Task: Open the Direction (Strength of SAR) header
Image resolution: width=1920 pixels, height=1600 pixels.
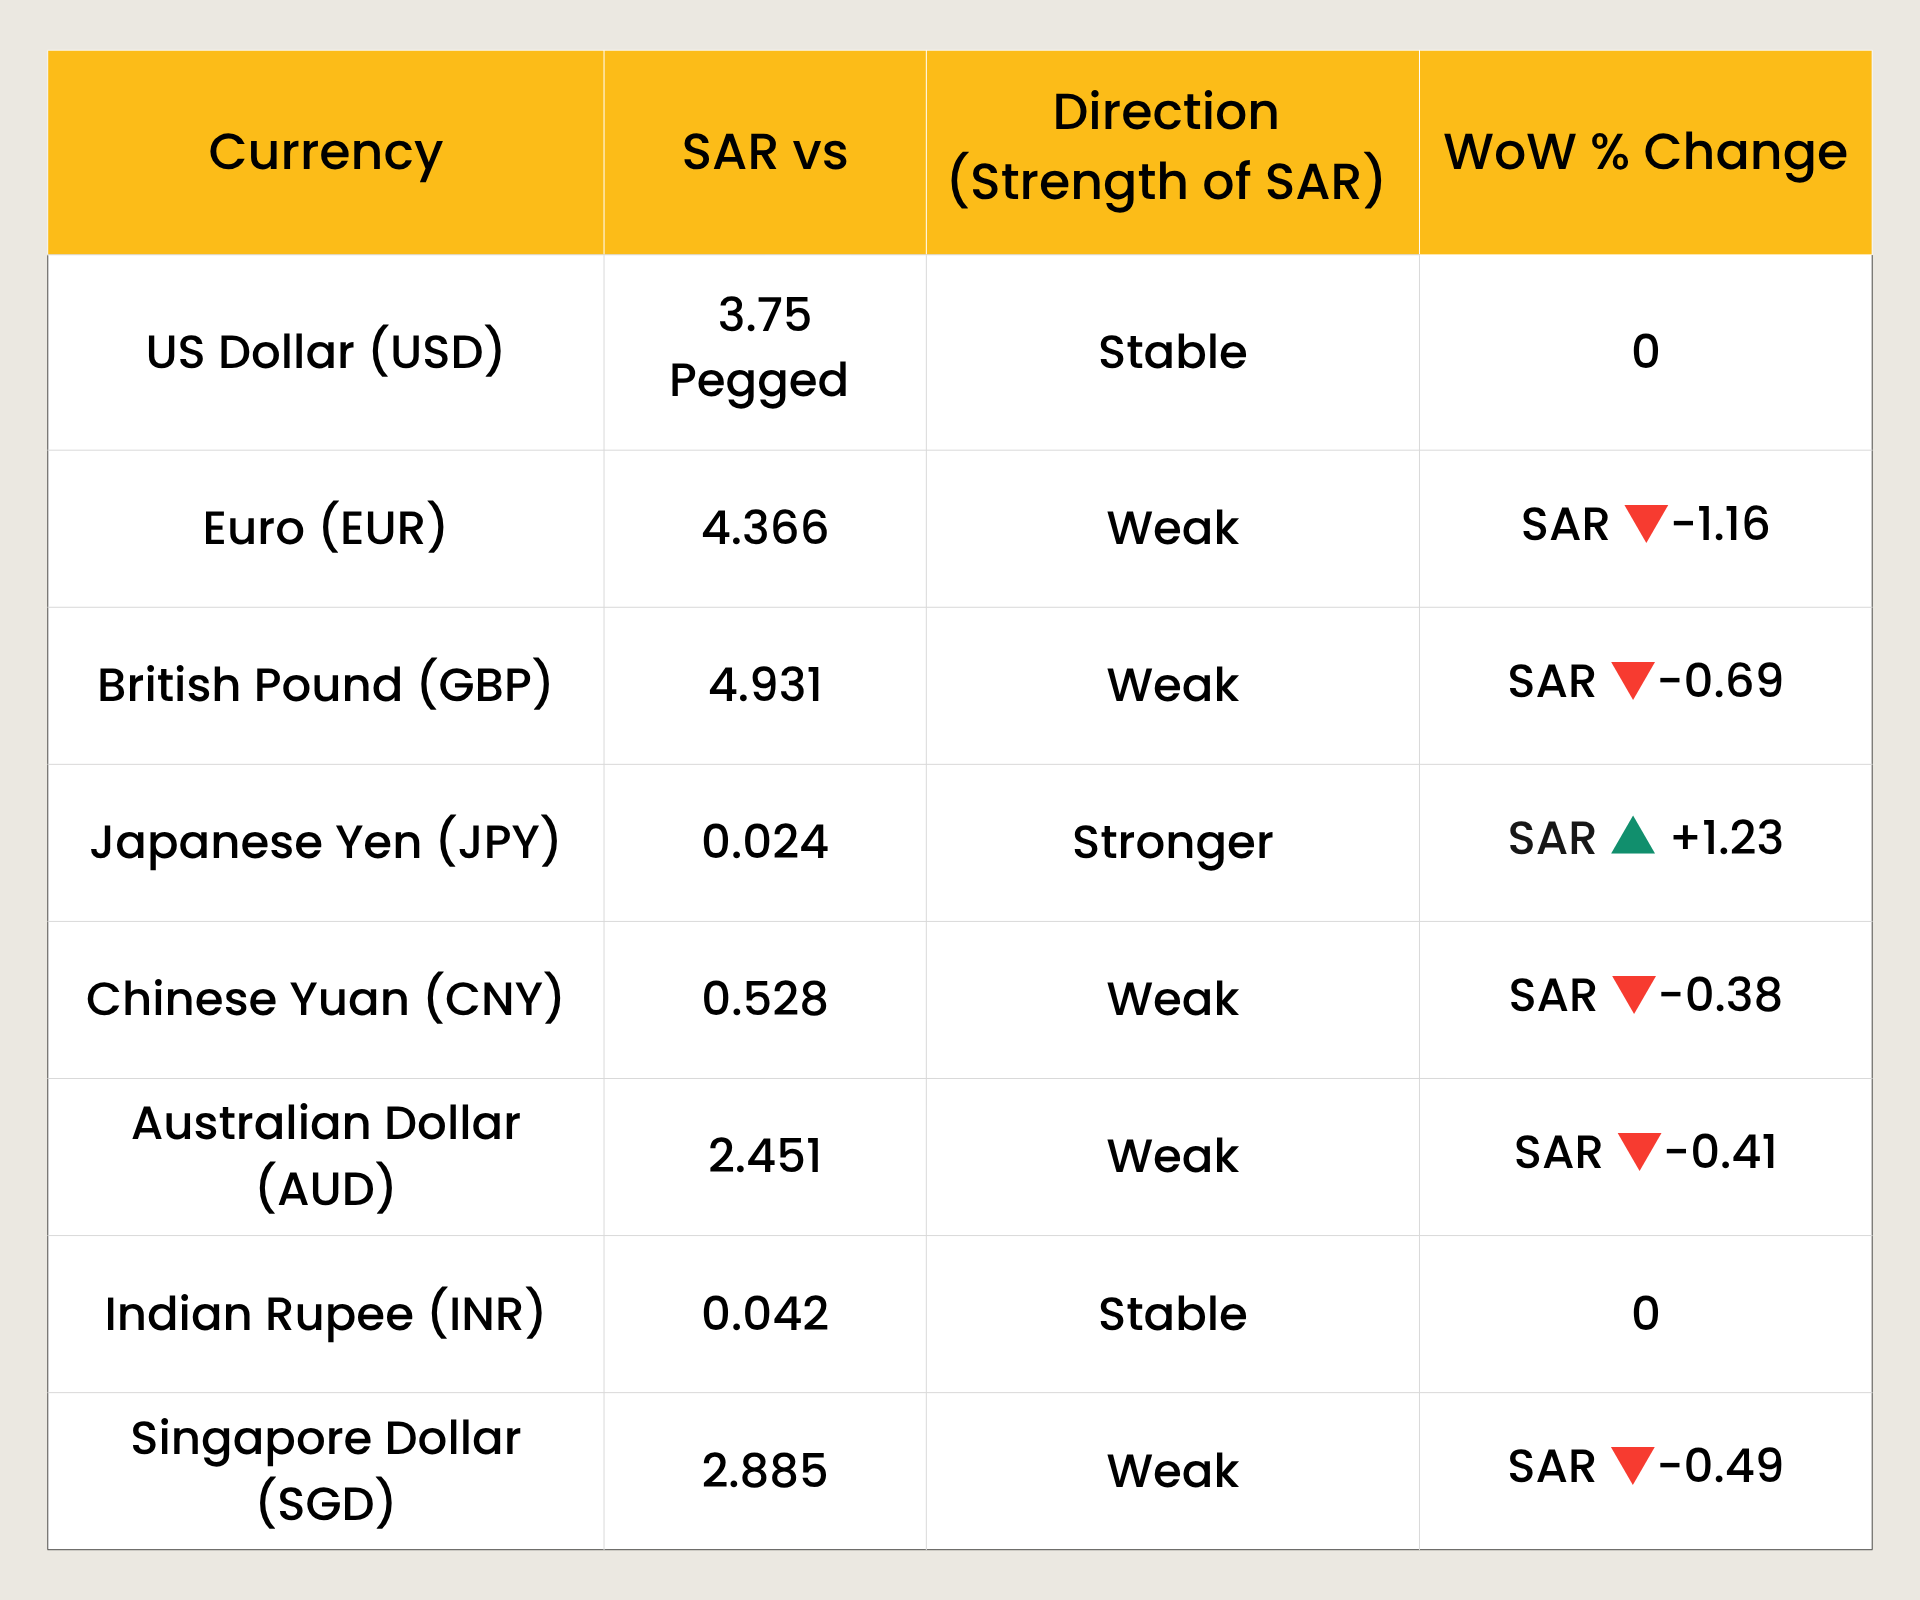Action: (x=1170, y=150)
